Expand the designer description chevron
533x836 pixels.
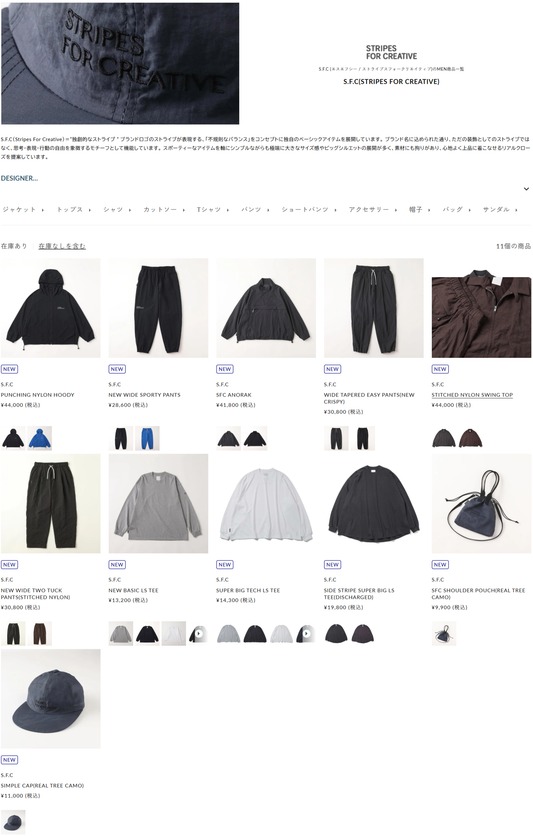point(526,189)
